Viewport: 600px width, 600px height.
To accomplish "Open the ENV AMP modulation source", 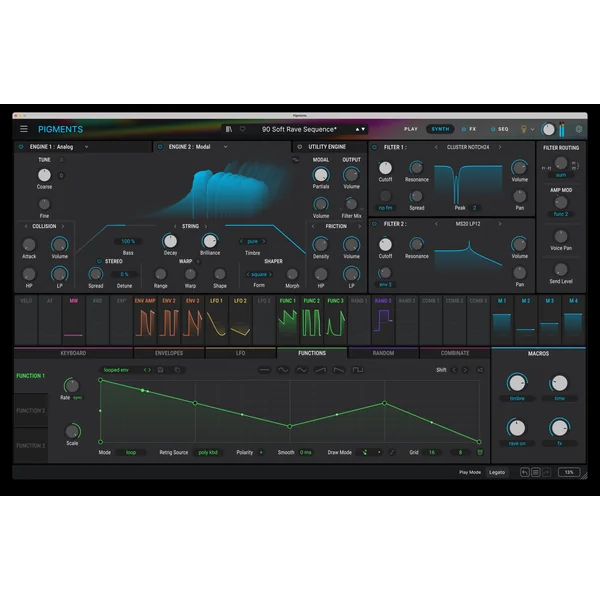I will [x=145, y=320].
